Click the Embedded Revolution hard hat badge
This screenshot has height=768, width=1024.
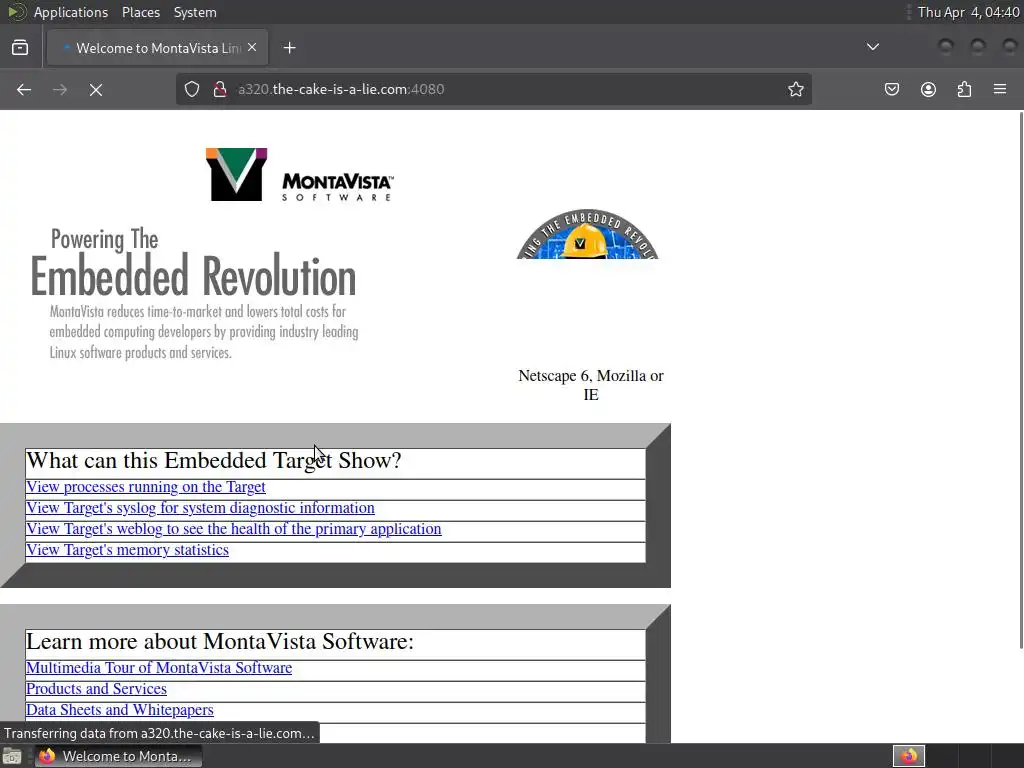[587, 234]
